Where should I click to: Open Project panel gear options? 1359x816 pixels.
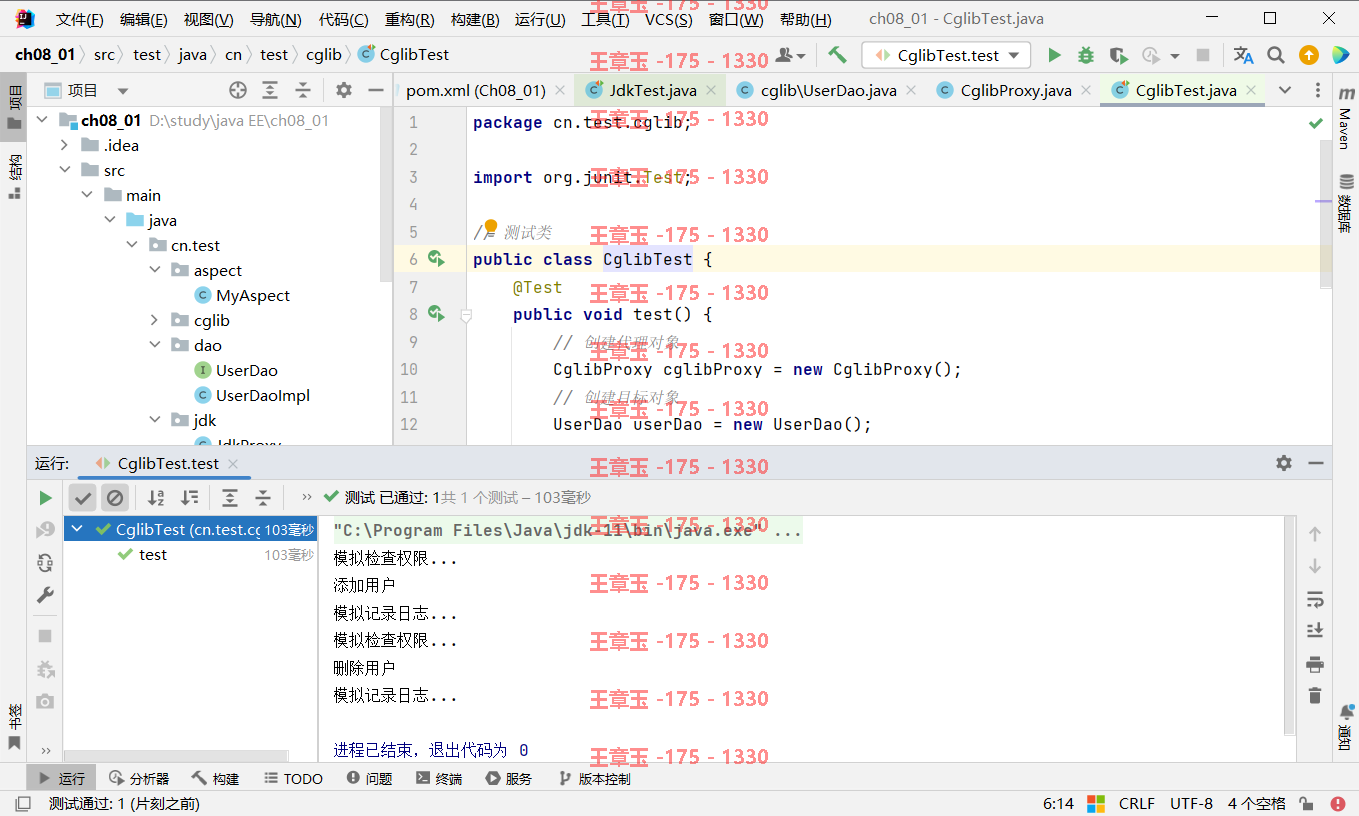point(344,90)
